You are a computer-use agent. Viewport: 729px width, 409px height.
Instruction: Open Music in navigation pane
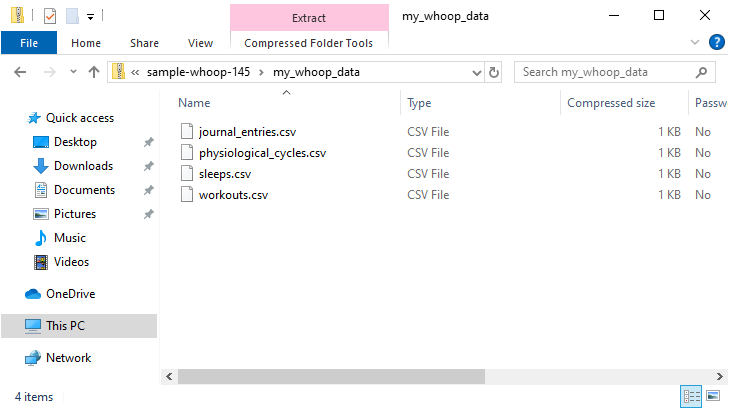pyautogui.click(x=70, y=238)
